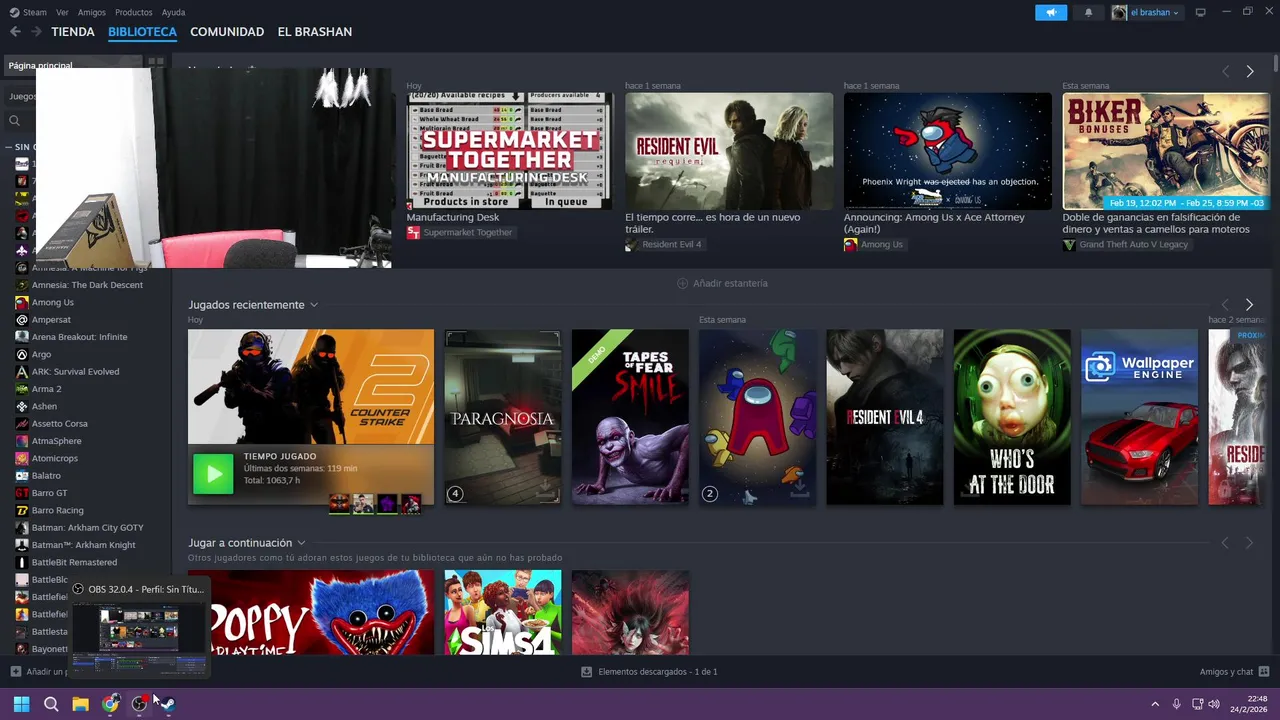The image size is (1280, 720).
Task: Open Elementos descargados downloads status
Action: coord(649,672)
